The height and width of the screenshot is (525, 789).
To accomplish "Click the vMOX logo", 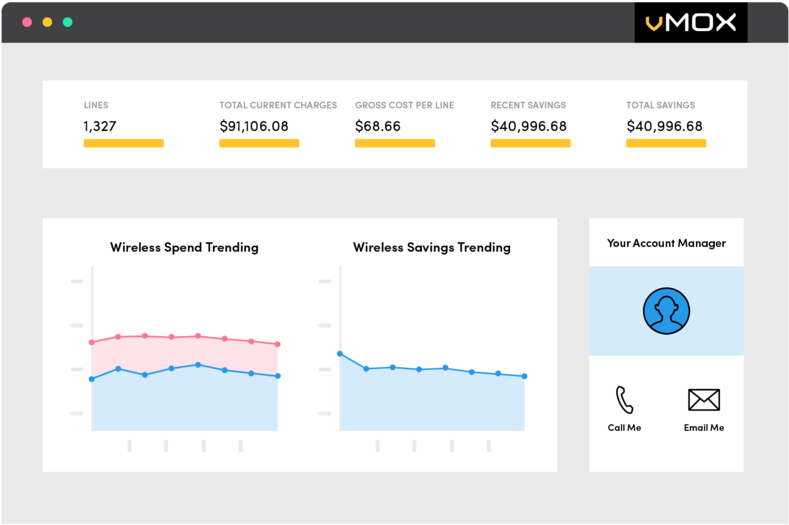I will point(691,22).
